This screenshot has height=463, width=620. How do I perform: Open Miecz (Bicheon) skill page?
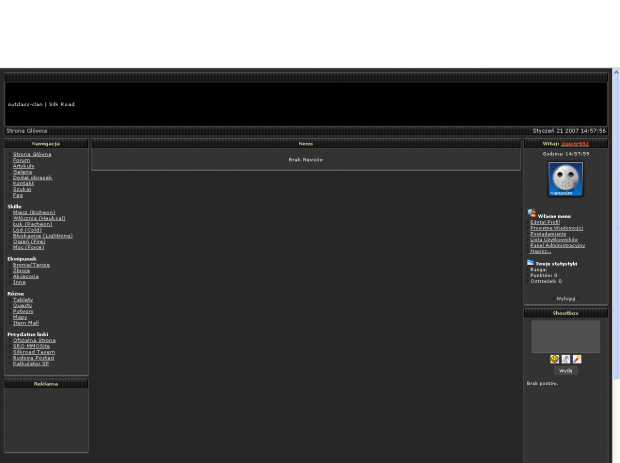(x=34, y=212)
